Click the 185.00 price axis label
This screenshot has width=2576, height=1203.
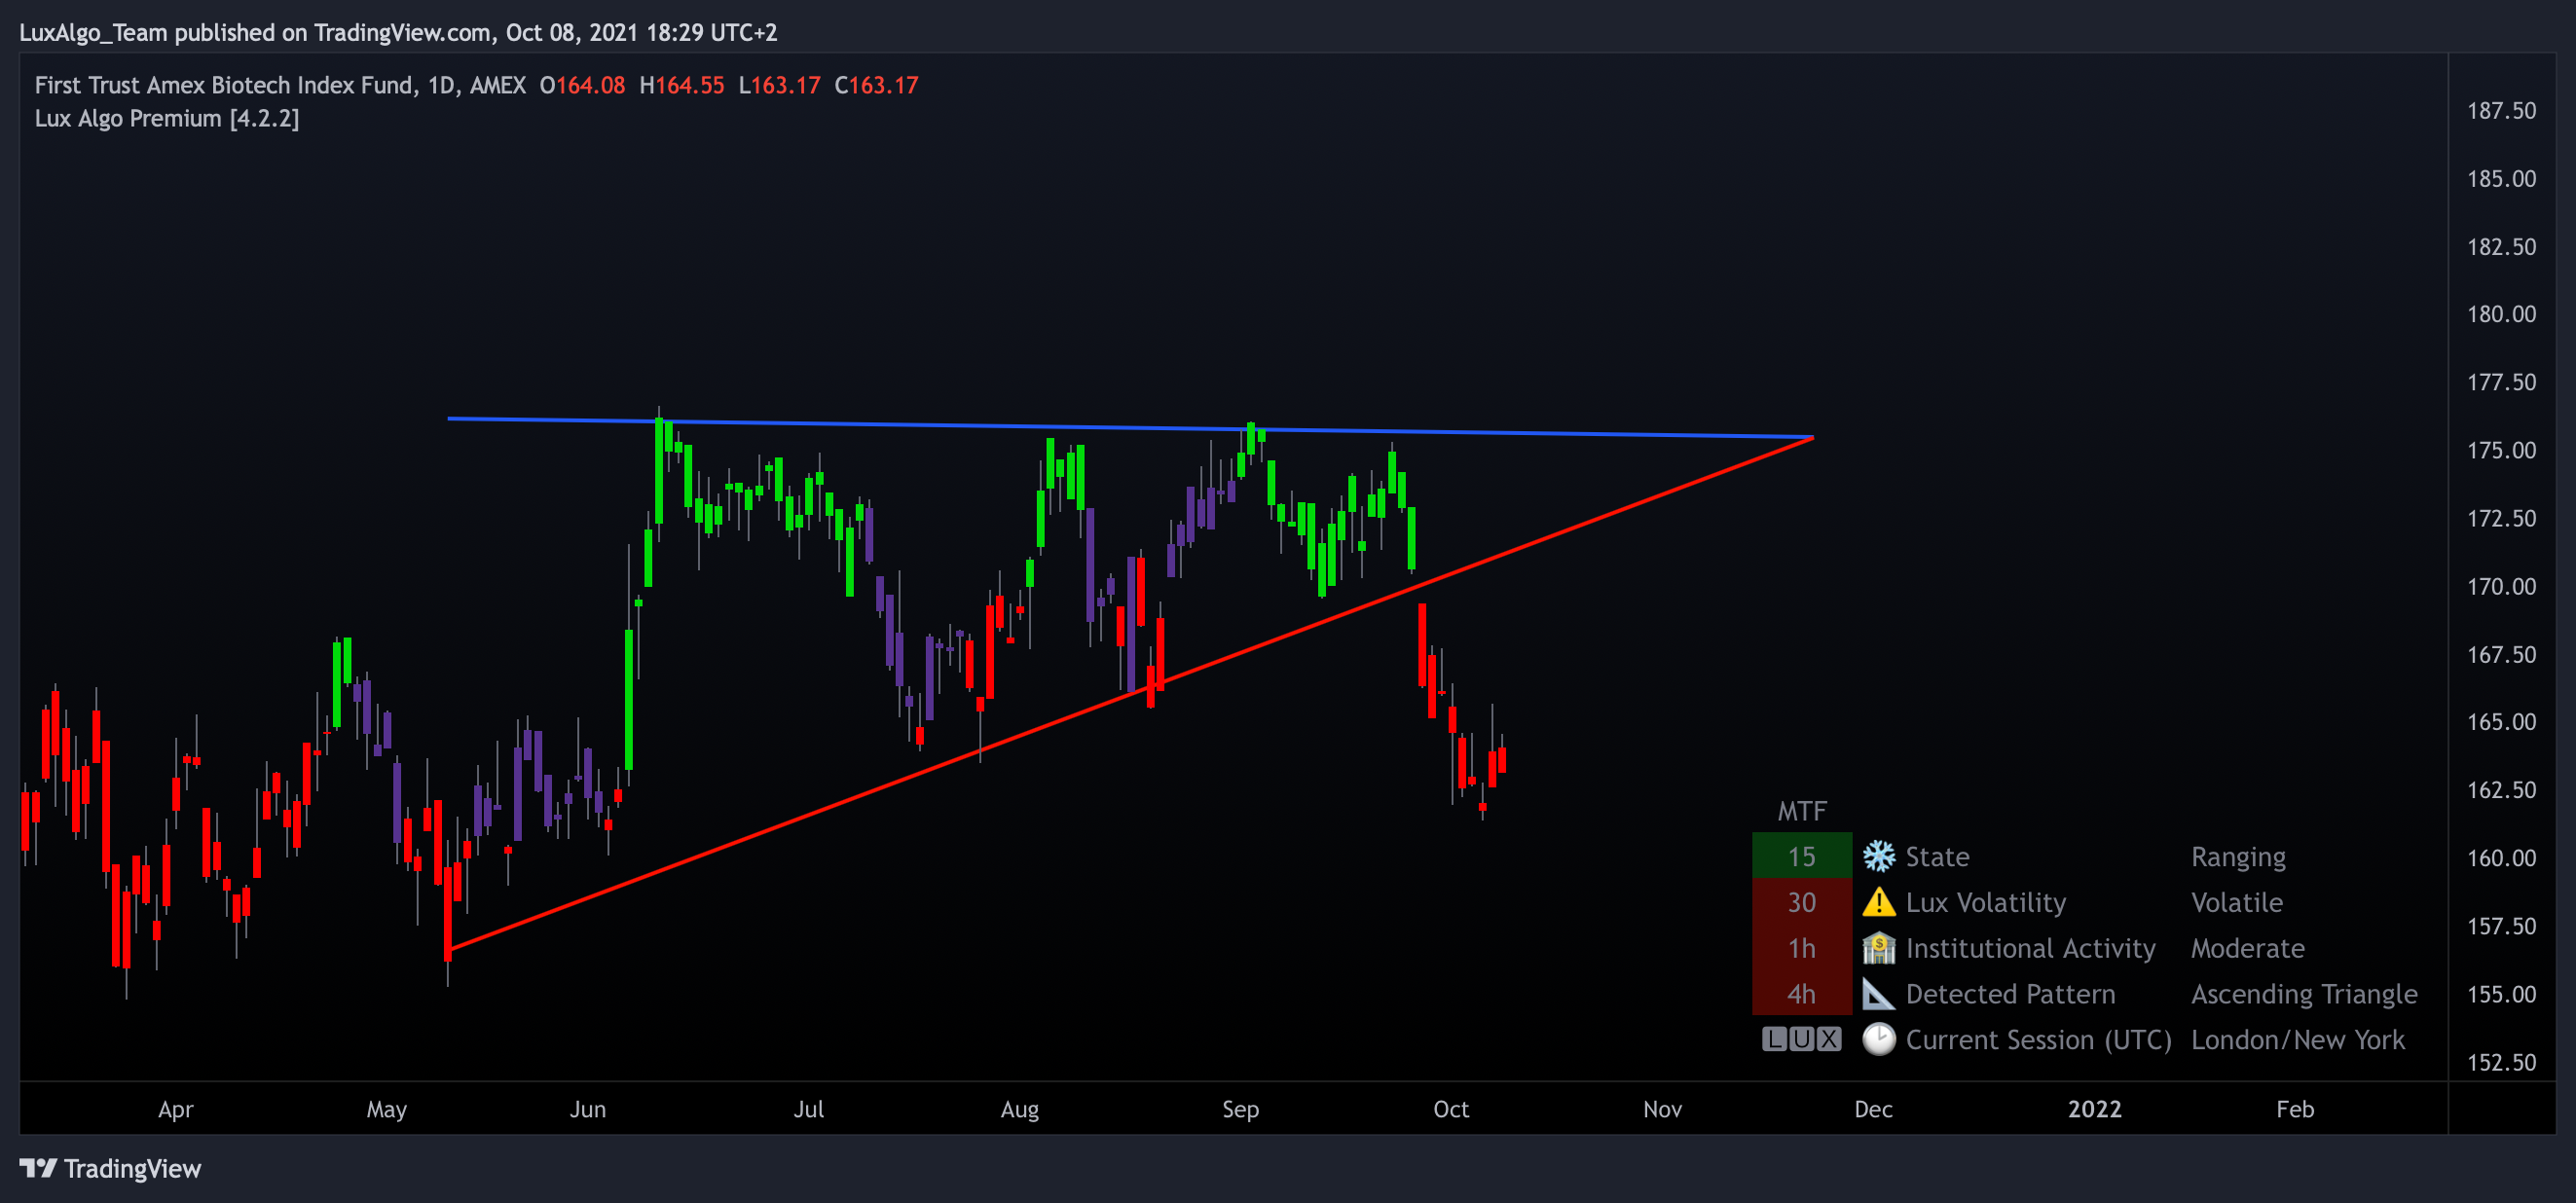(x=2501, y=178)
